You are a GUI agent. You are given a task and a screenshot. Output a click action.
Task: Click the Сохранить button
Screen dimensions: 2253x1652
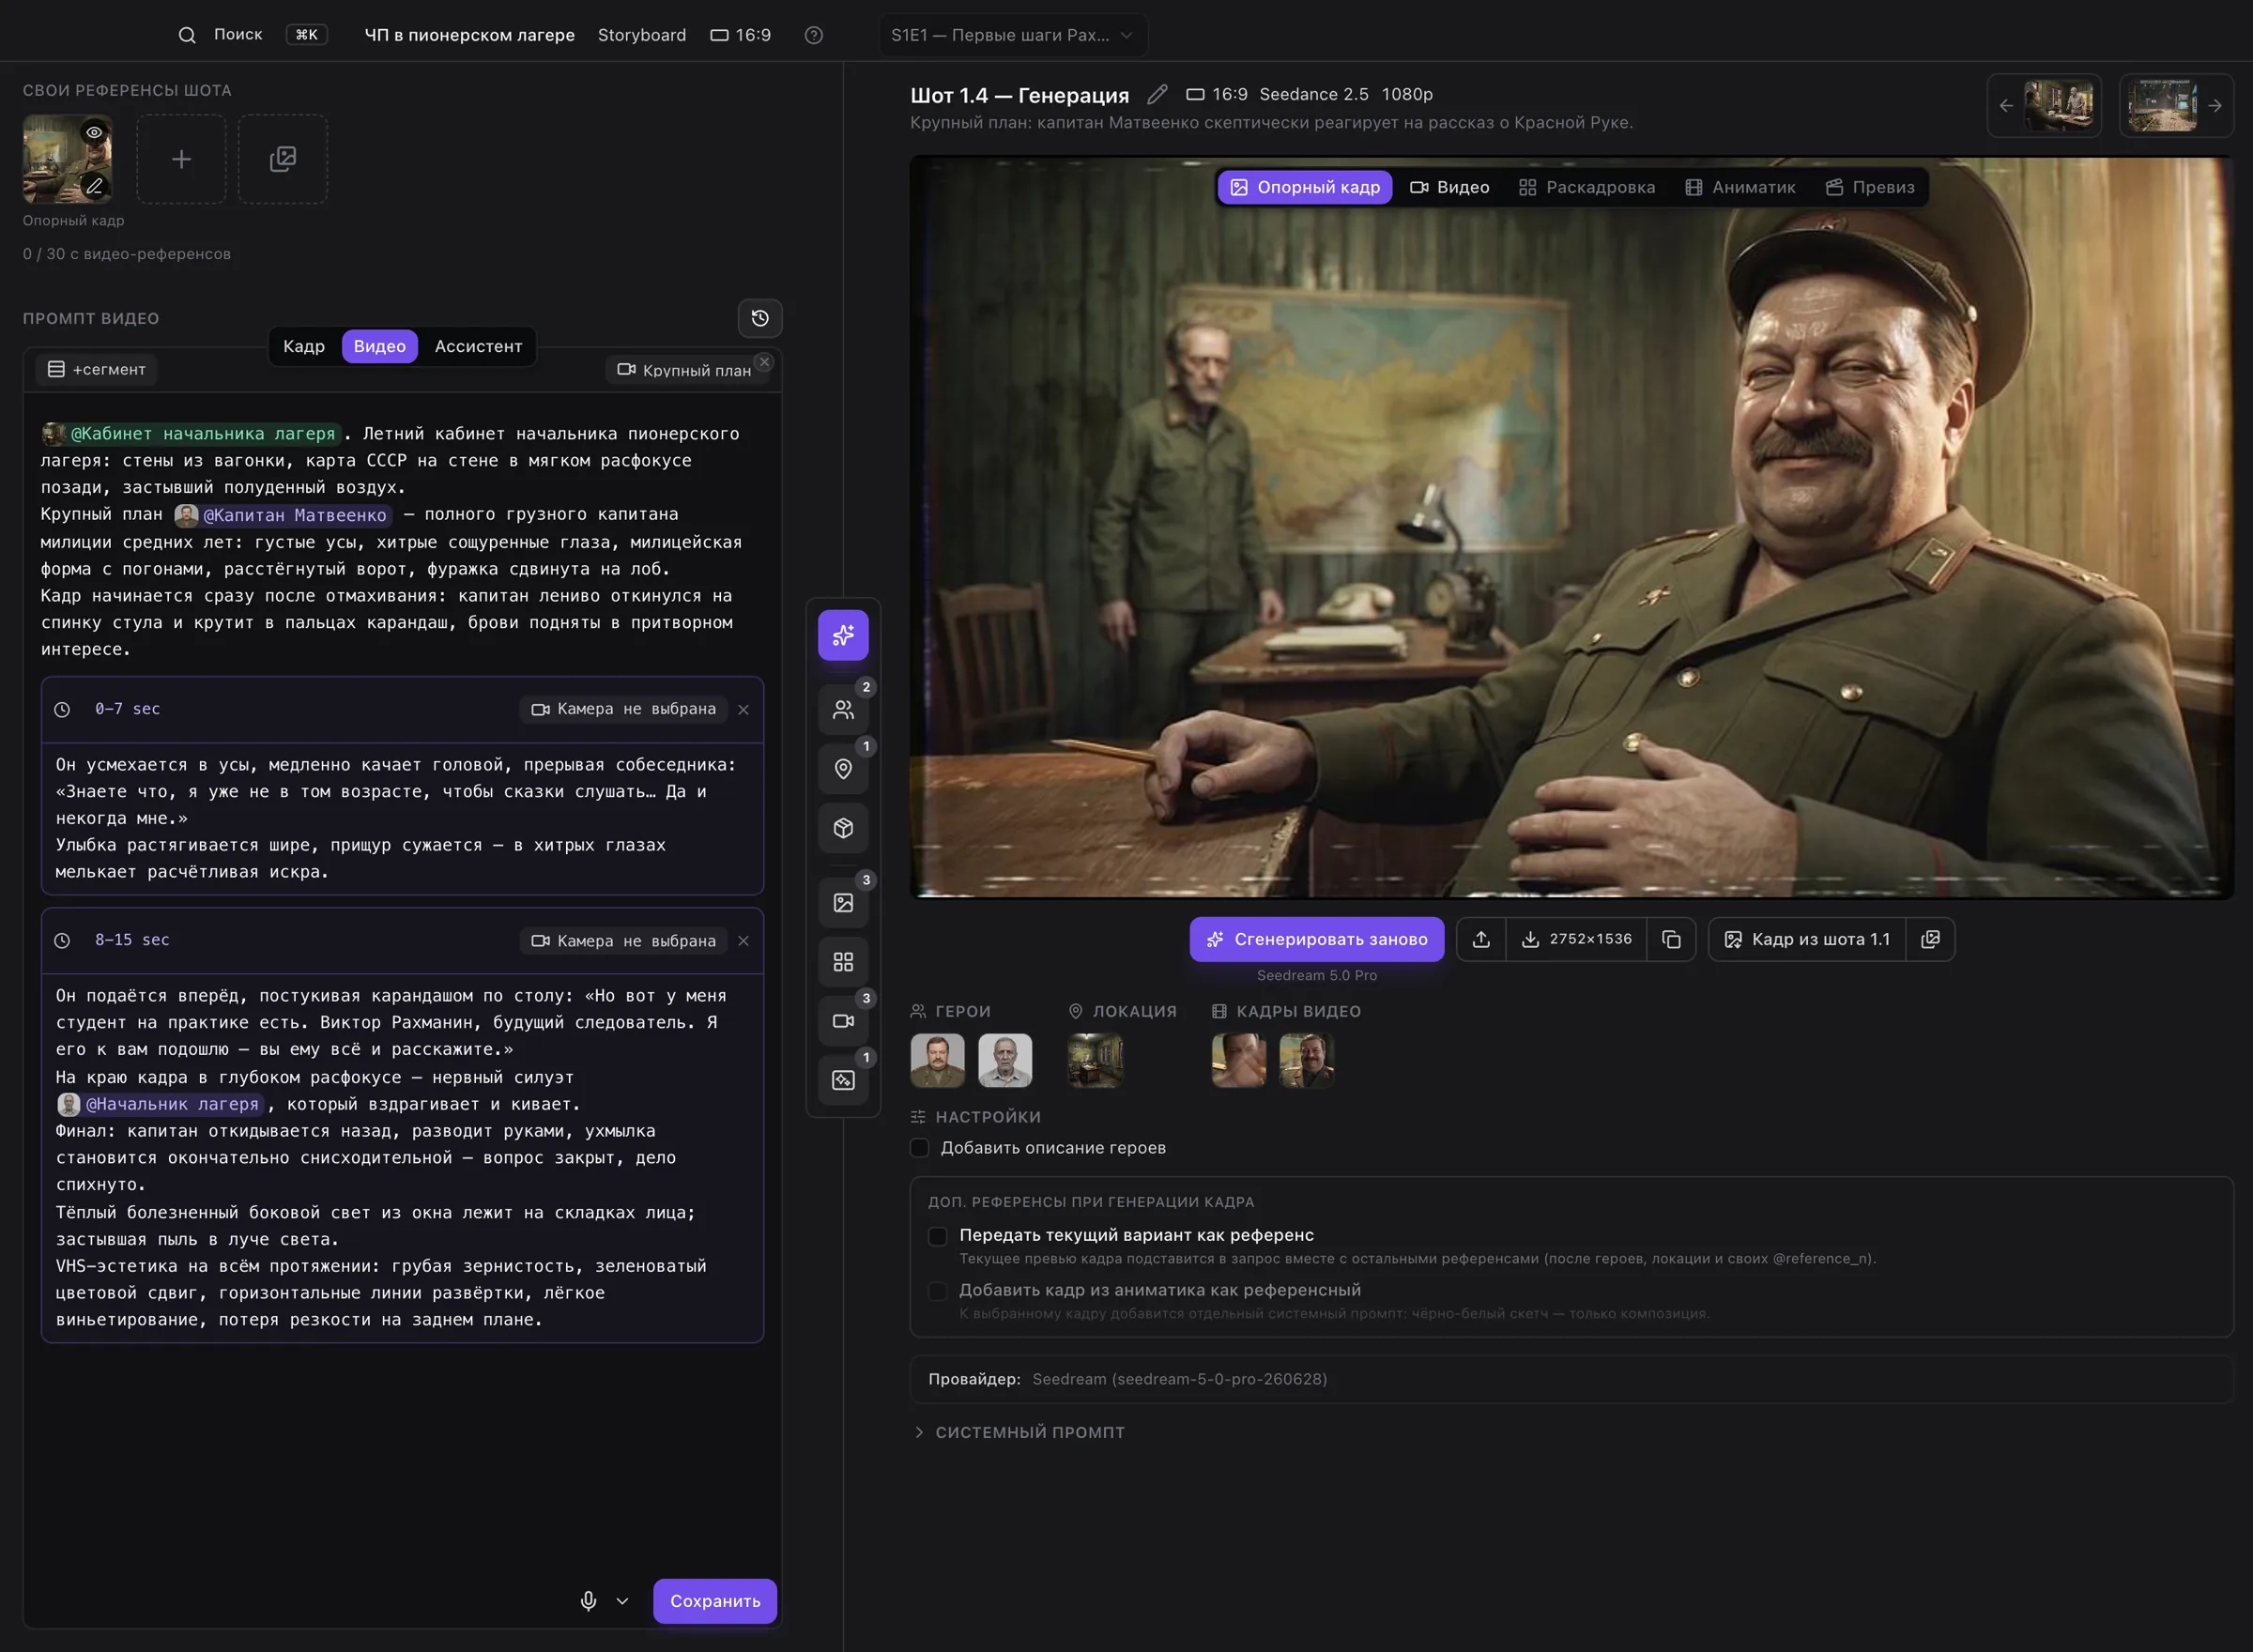pos(715,1601)
